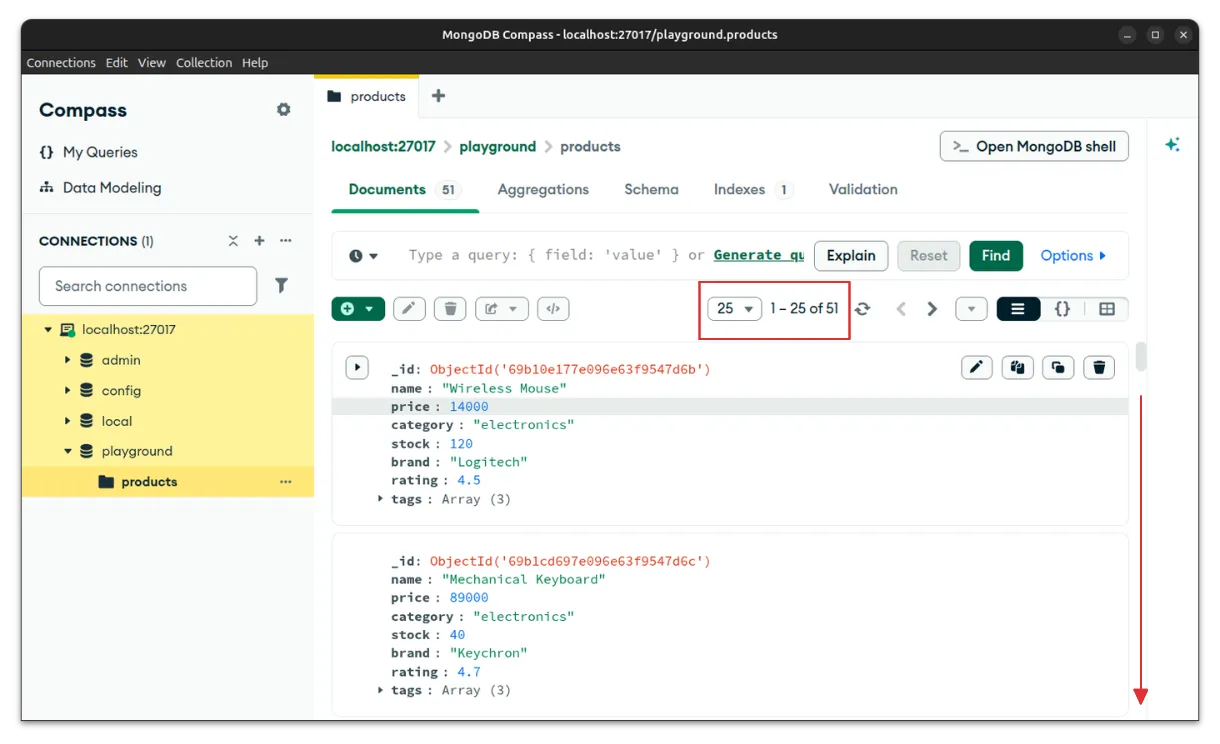Switch to JSON view
The height and width of the screenshot is (744, 1220).
tap(1062, 309)
